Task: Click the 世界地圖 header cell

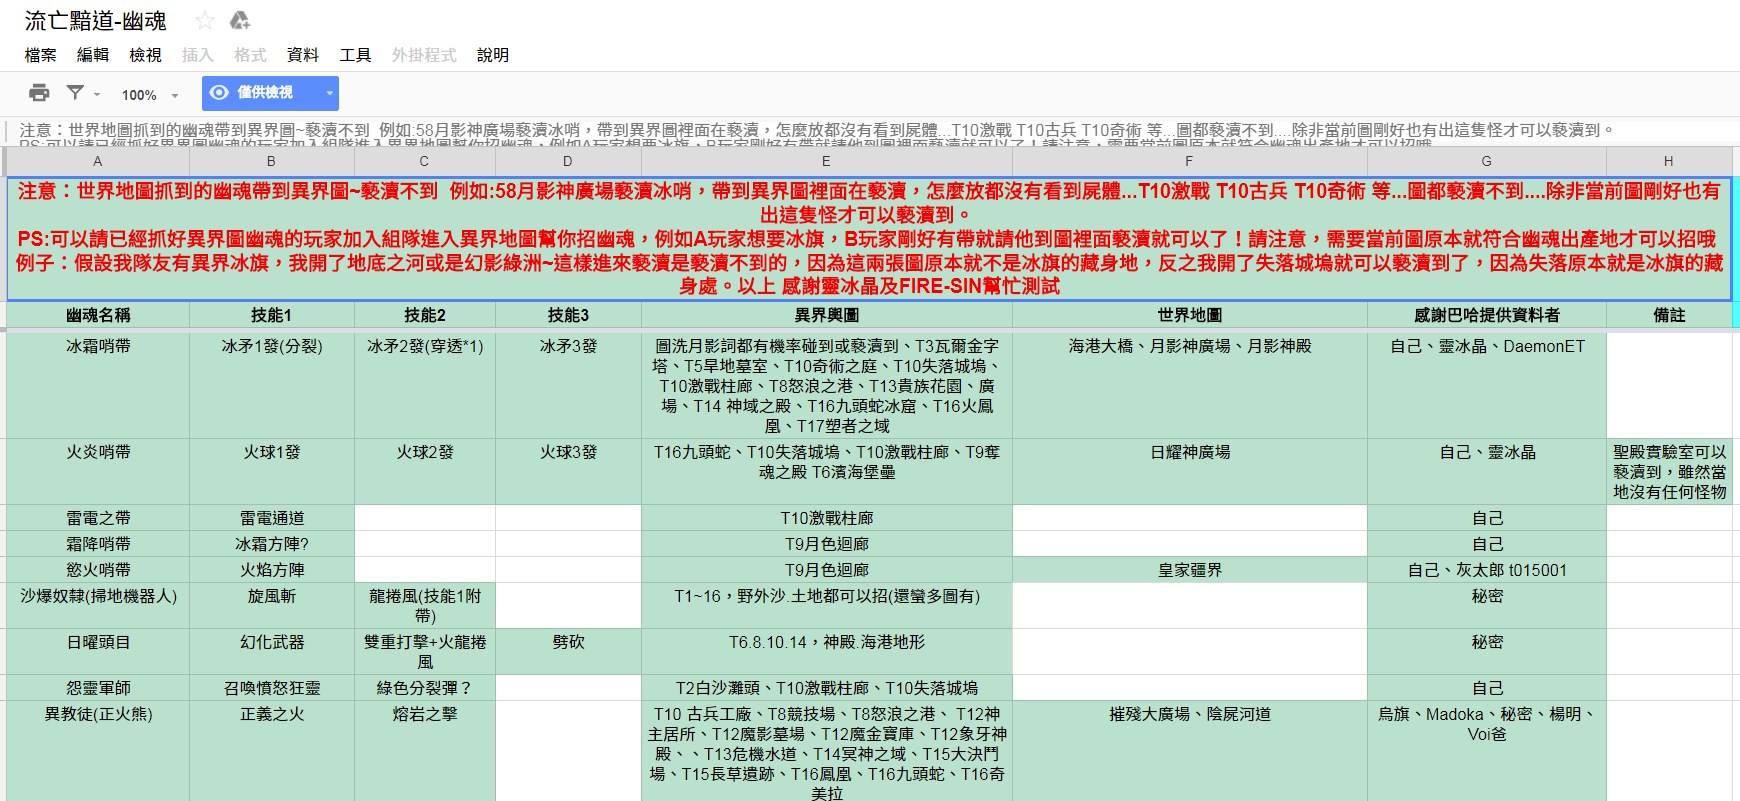Action: [x=1190, y=315]
